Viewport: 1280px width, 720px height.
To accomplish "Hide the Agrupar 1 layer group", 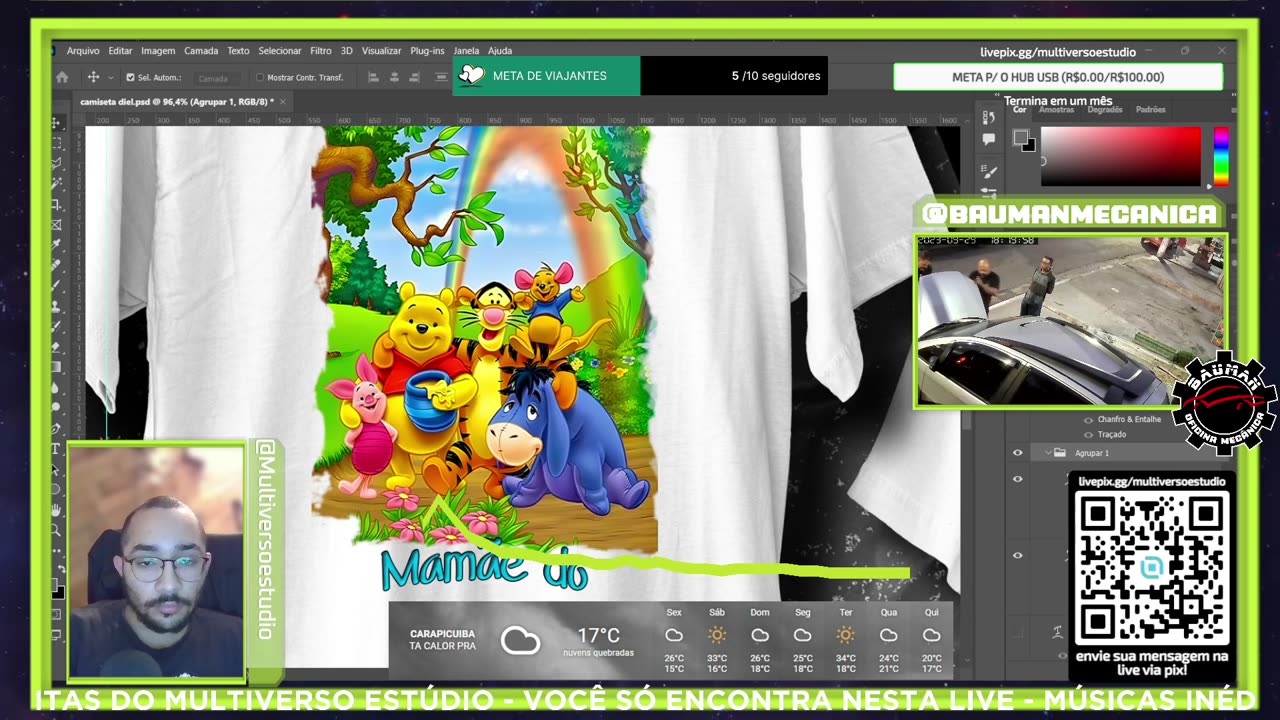I will tap(1017, 453).
